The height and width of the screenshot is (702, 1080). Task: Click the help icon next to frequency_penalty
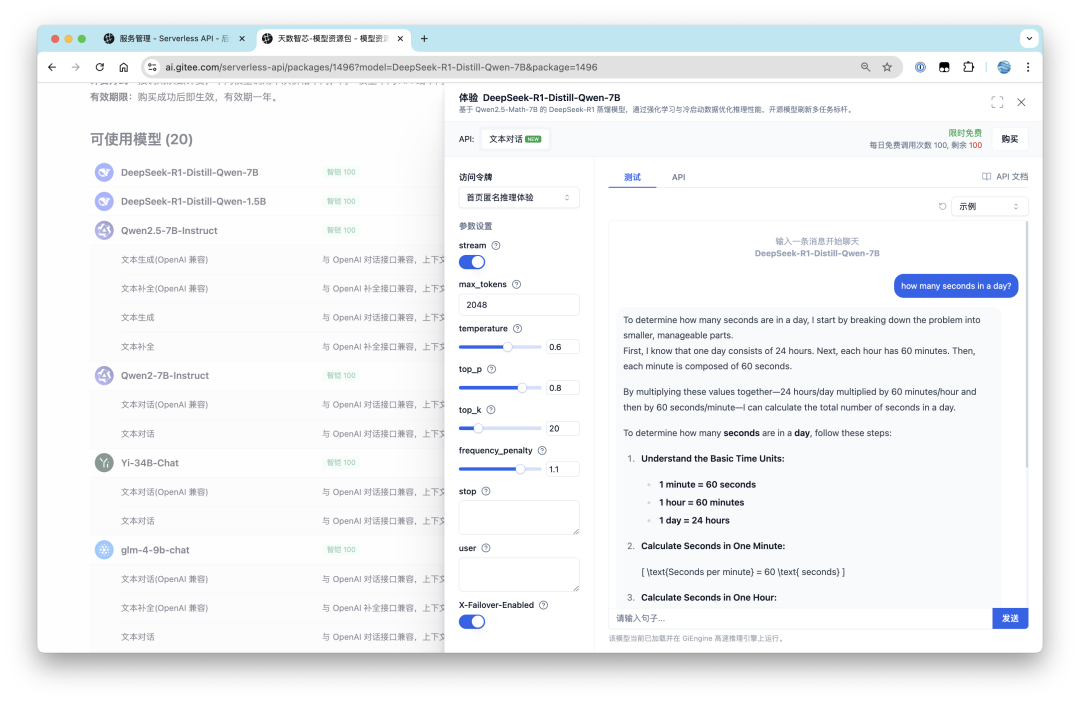(x=542, y=451)
